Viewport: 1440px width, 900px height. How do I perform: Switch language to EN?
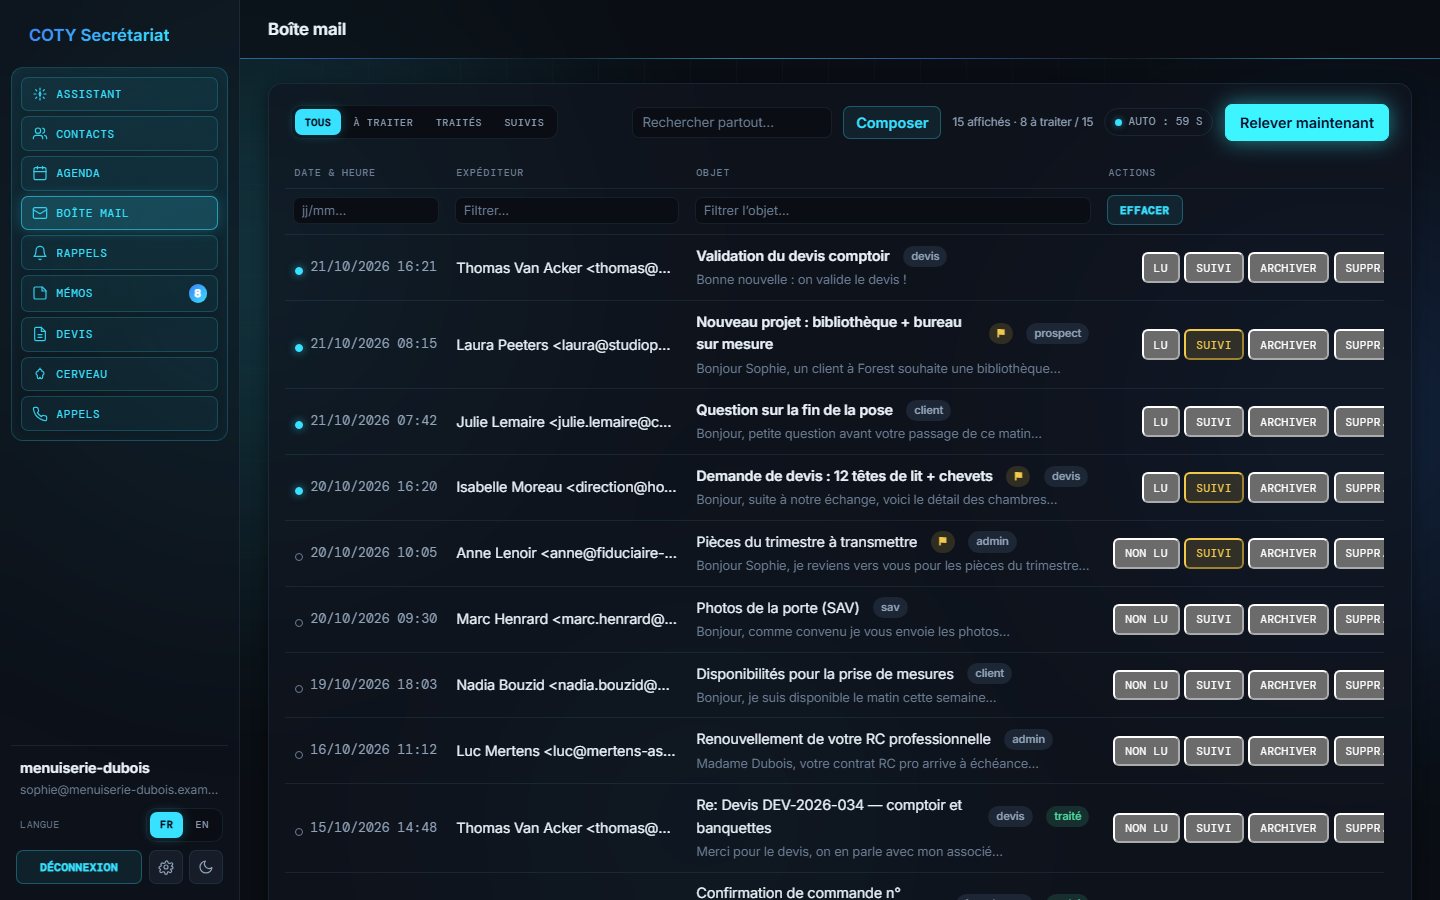(202, 825)
